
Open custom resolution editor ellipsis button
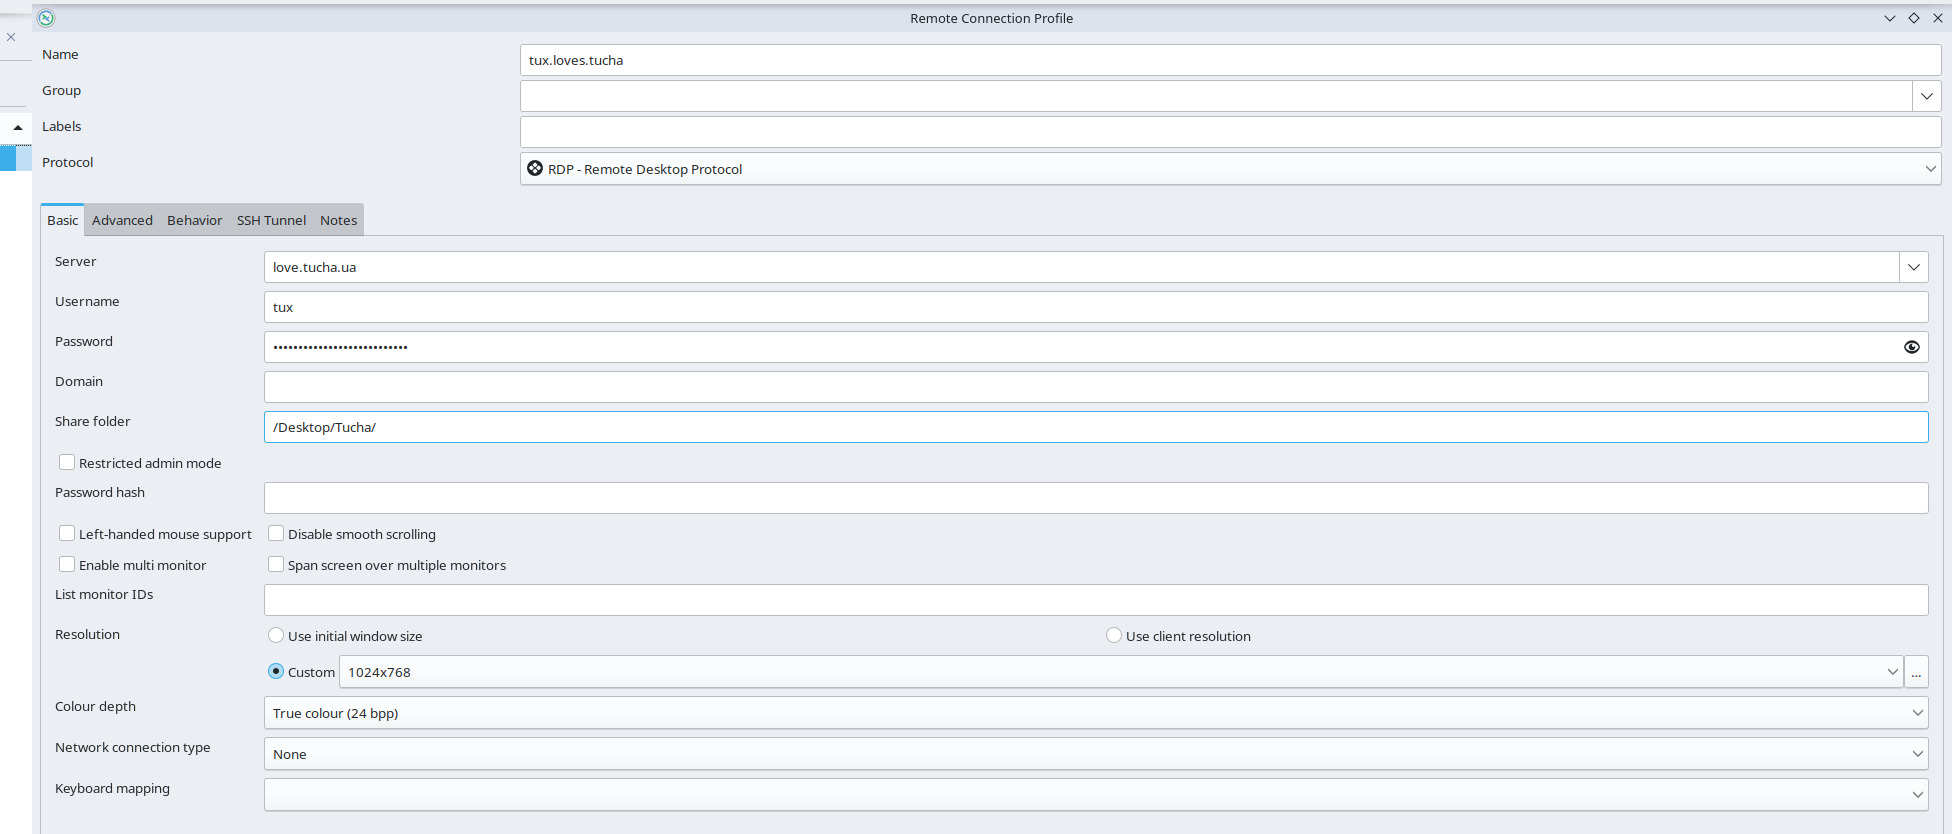pyautogui.click(x=1915, y=672)
